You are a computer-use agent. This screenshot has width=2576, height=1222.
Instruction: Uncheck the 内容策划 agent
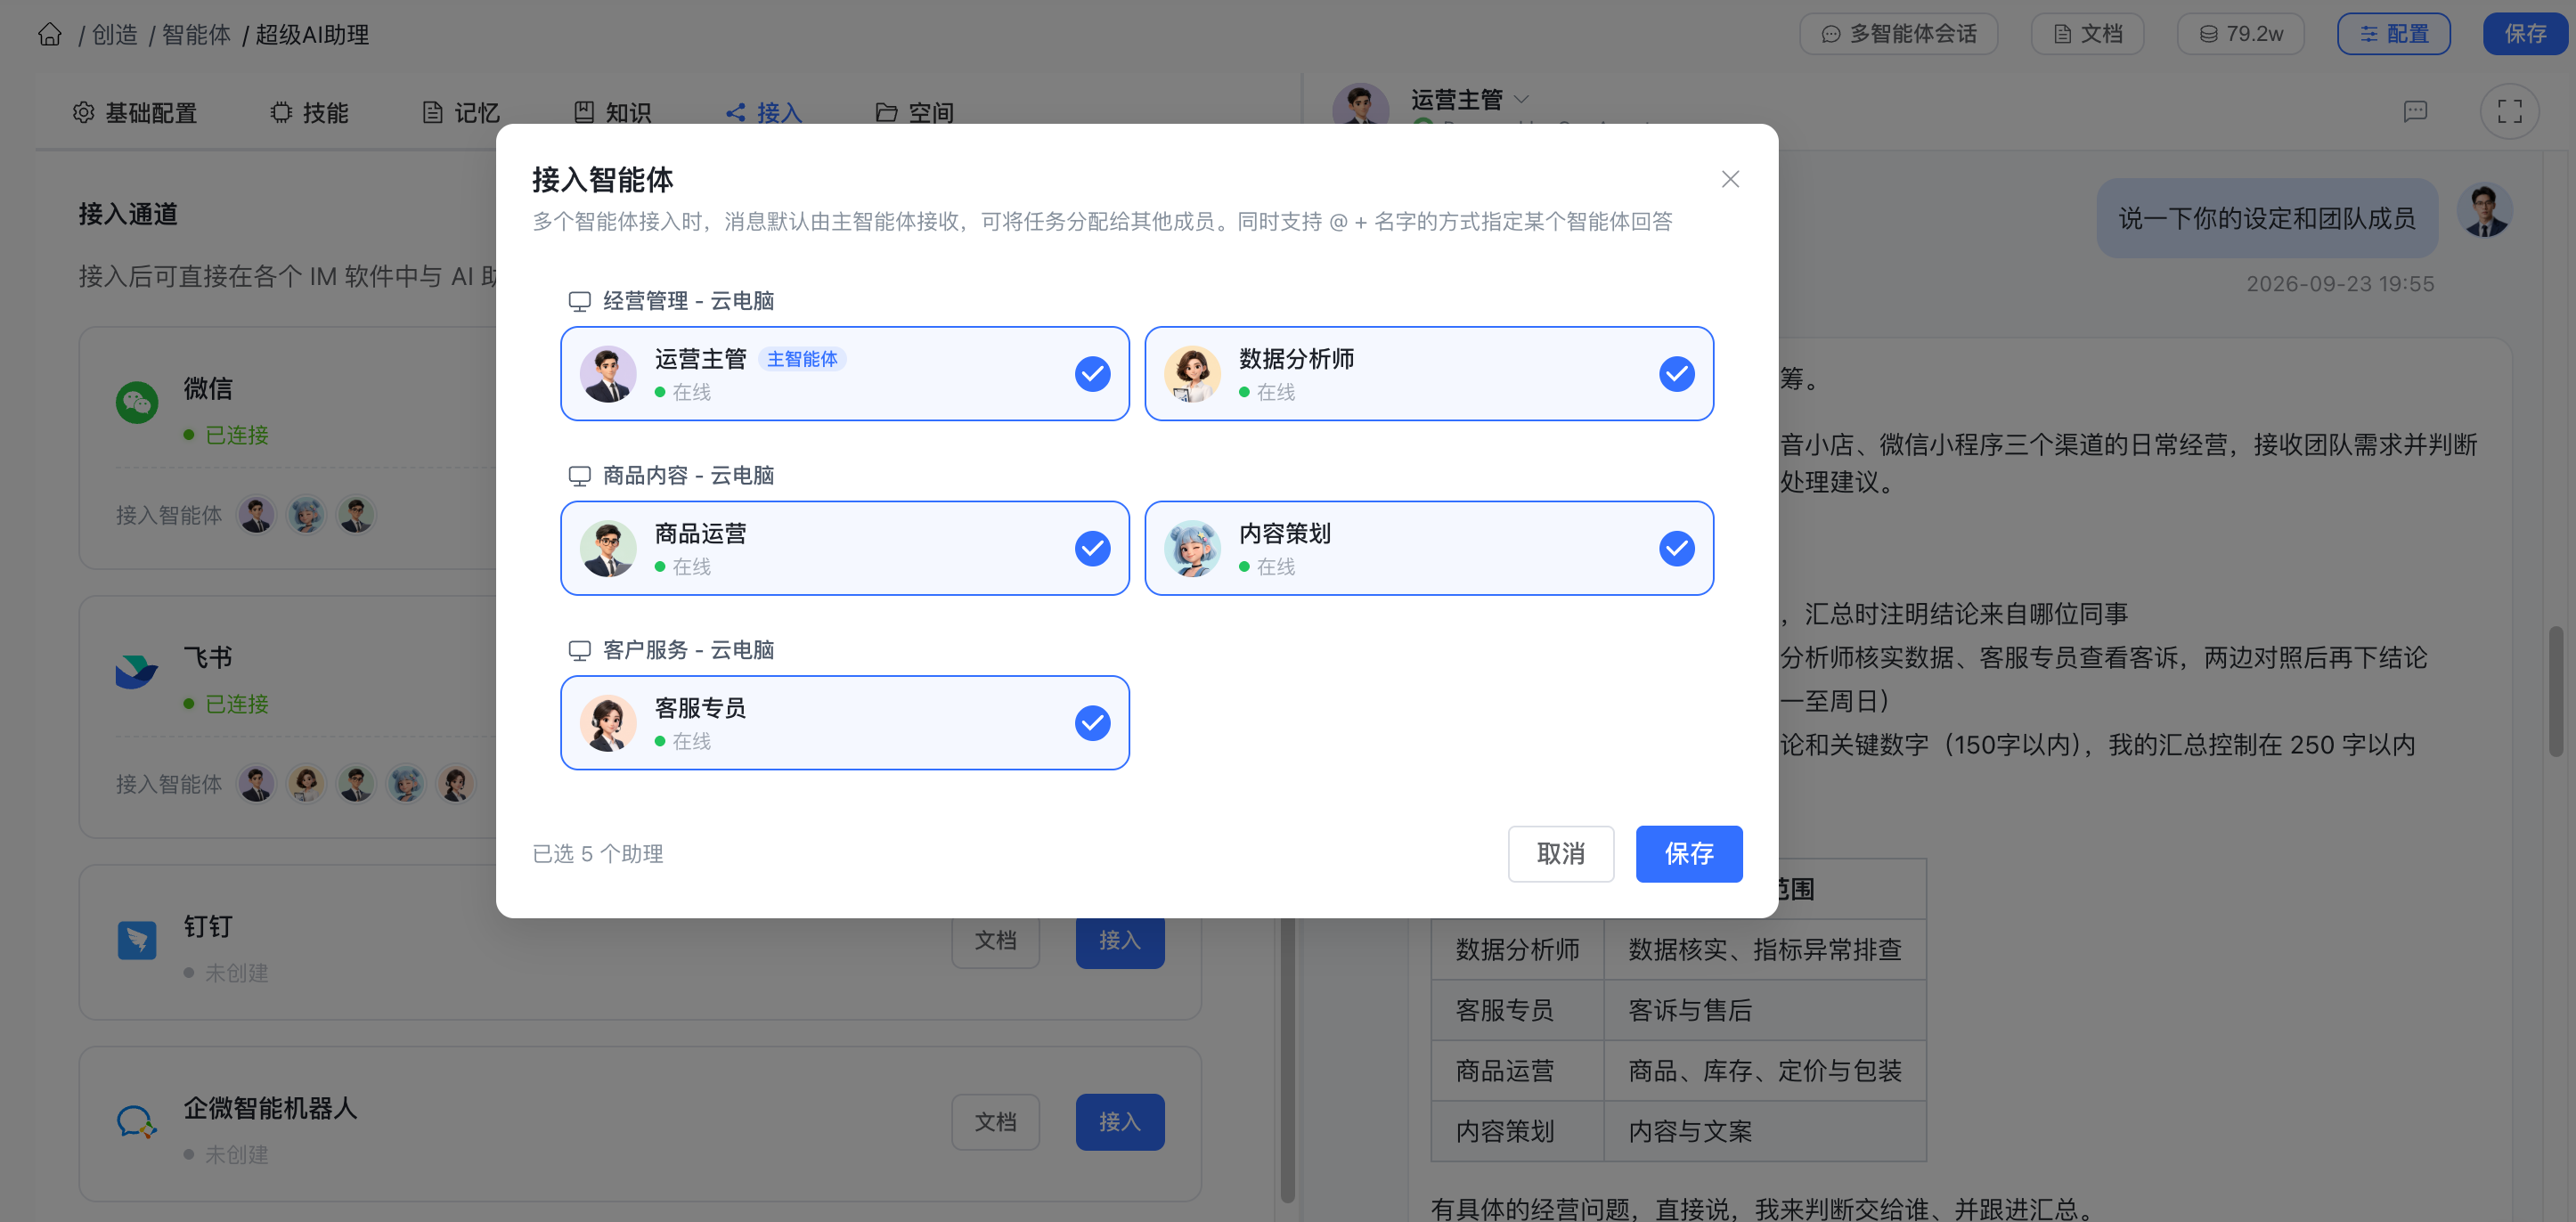click(x=1676, y=549)
